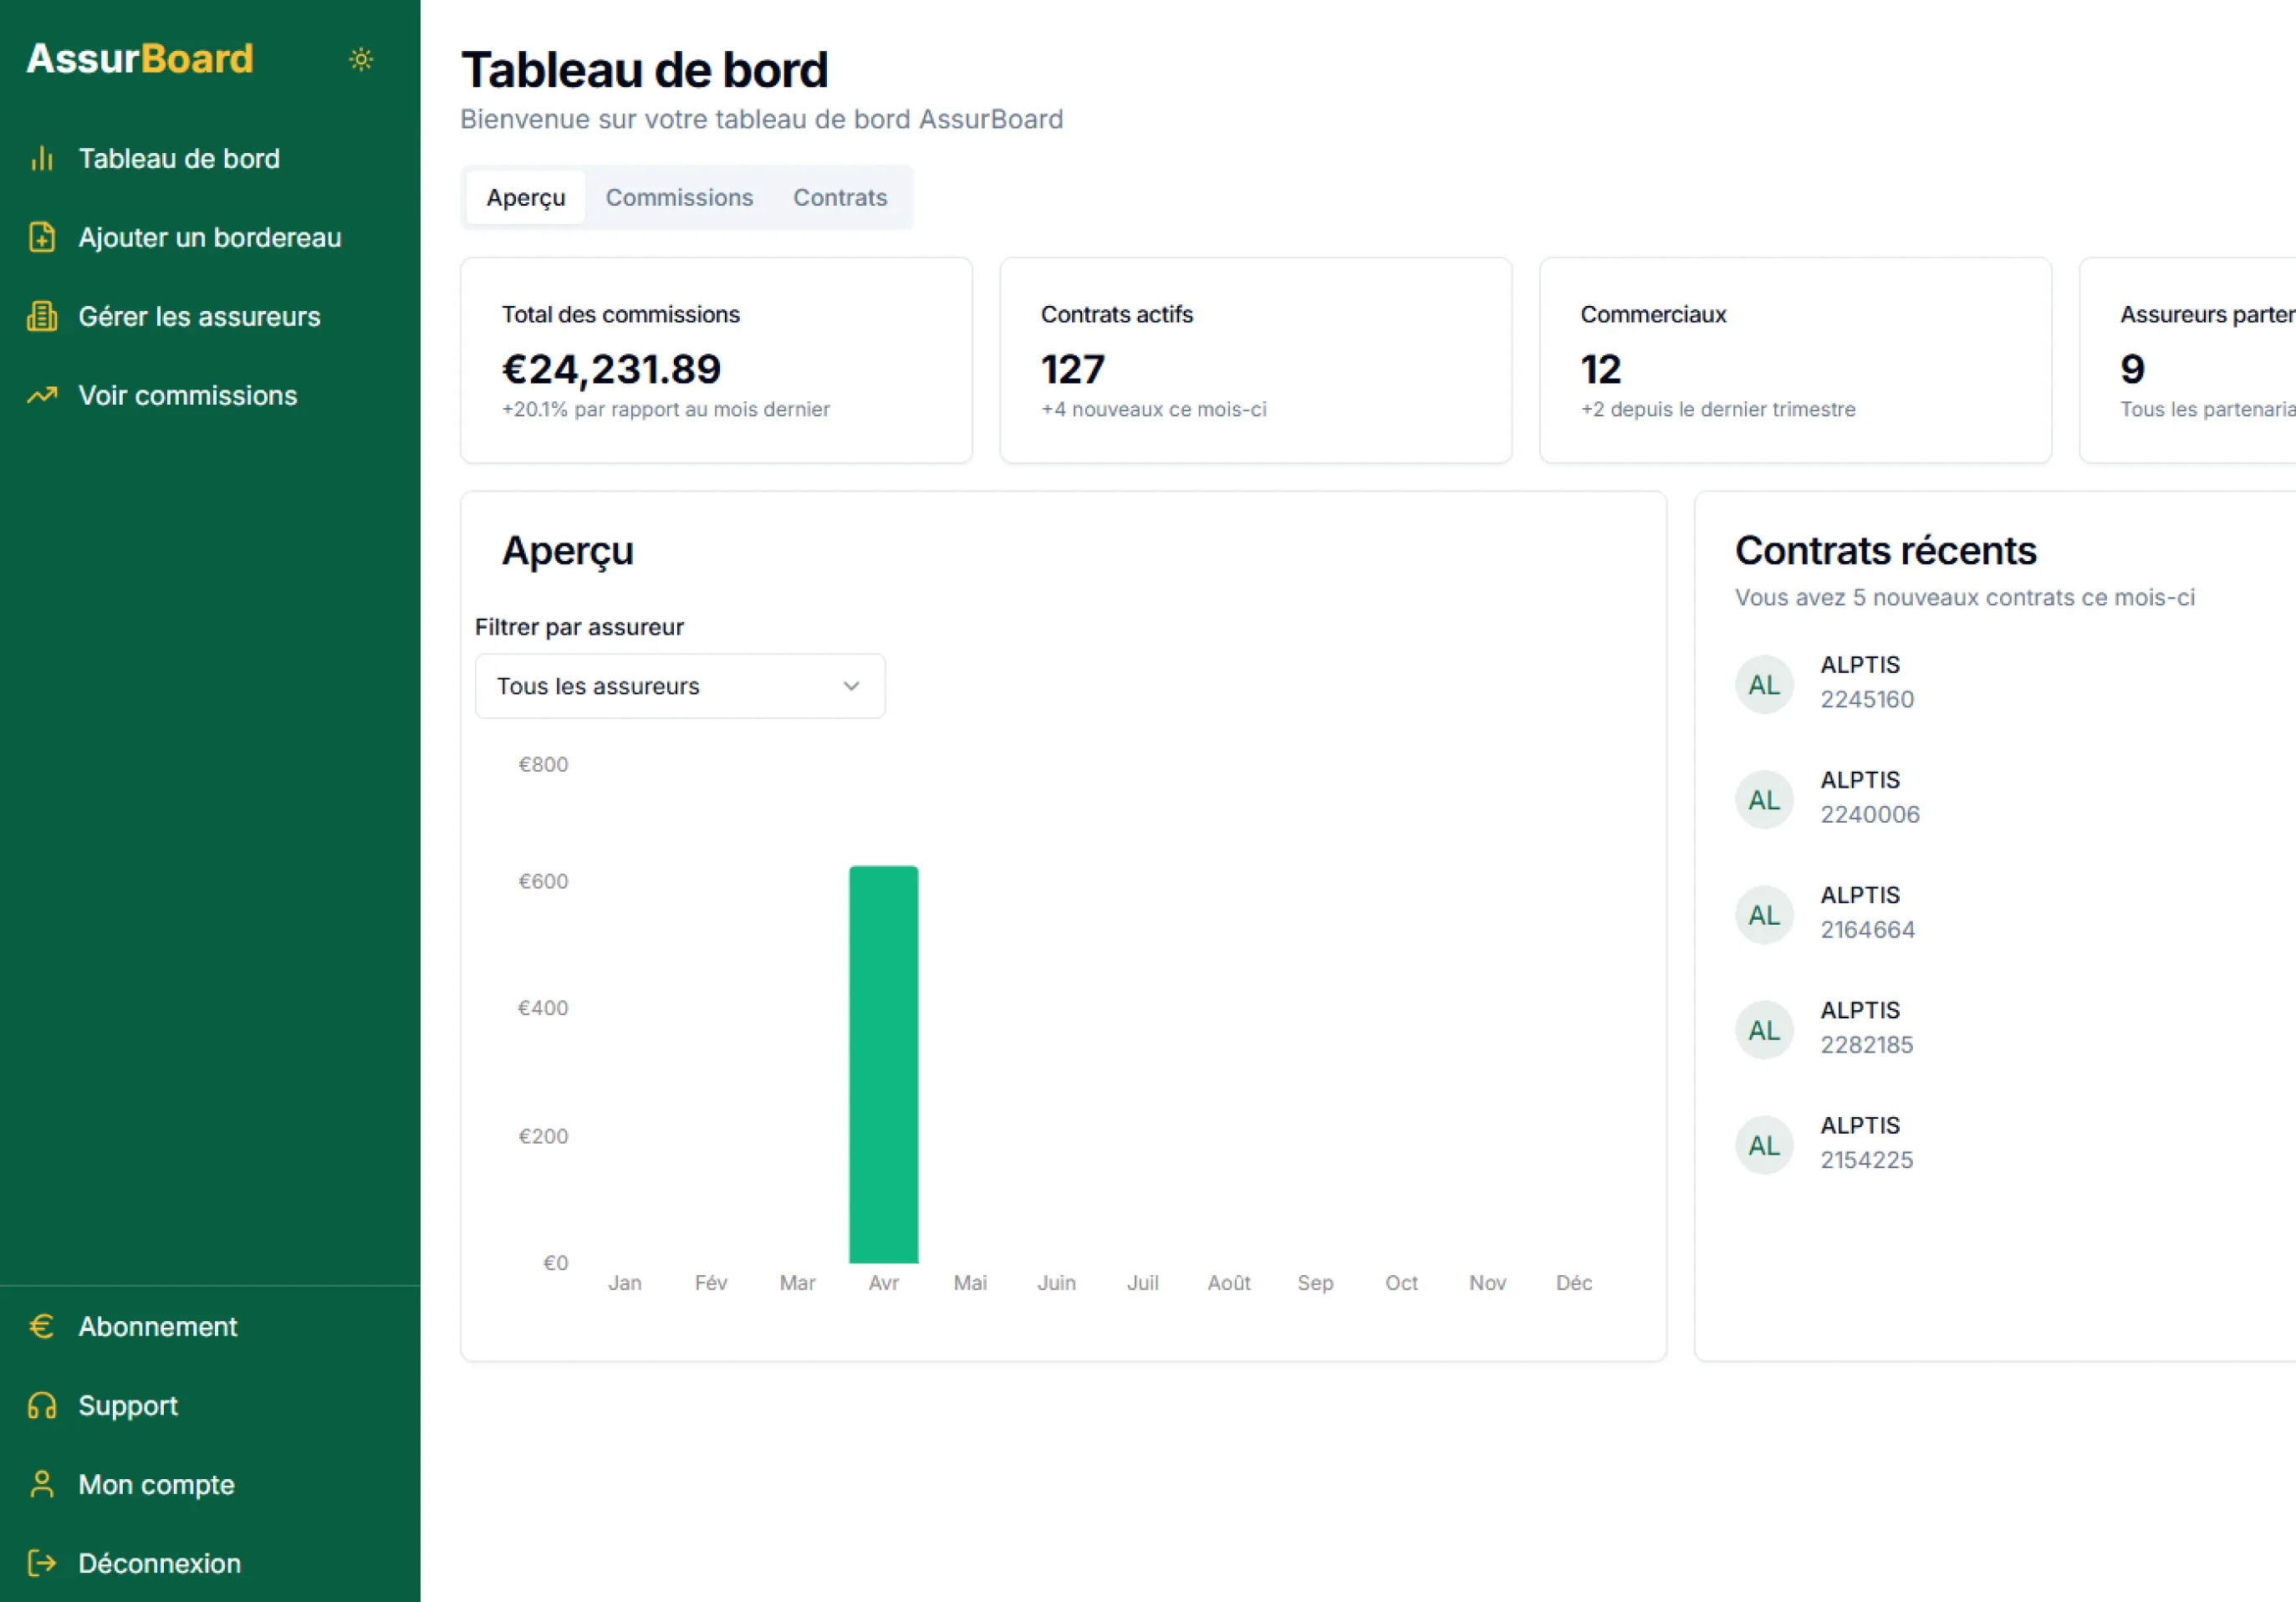Open Gérer les assureurs from the sidebar
The width and height of the screenshot is (2296, 1602).
pos(42,316)
